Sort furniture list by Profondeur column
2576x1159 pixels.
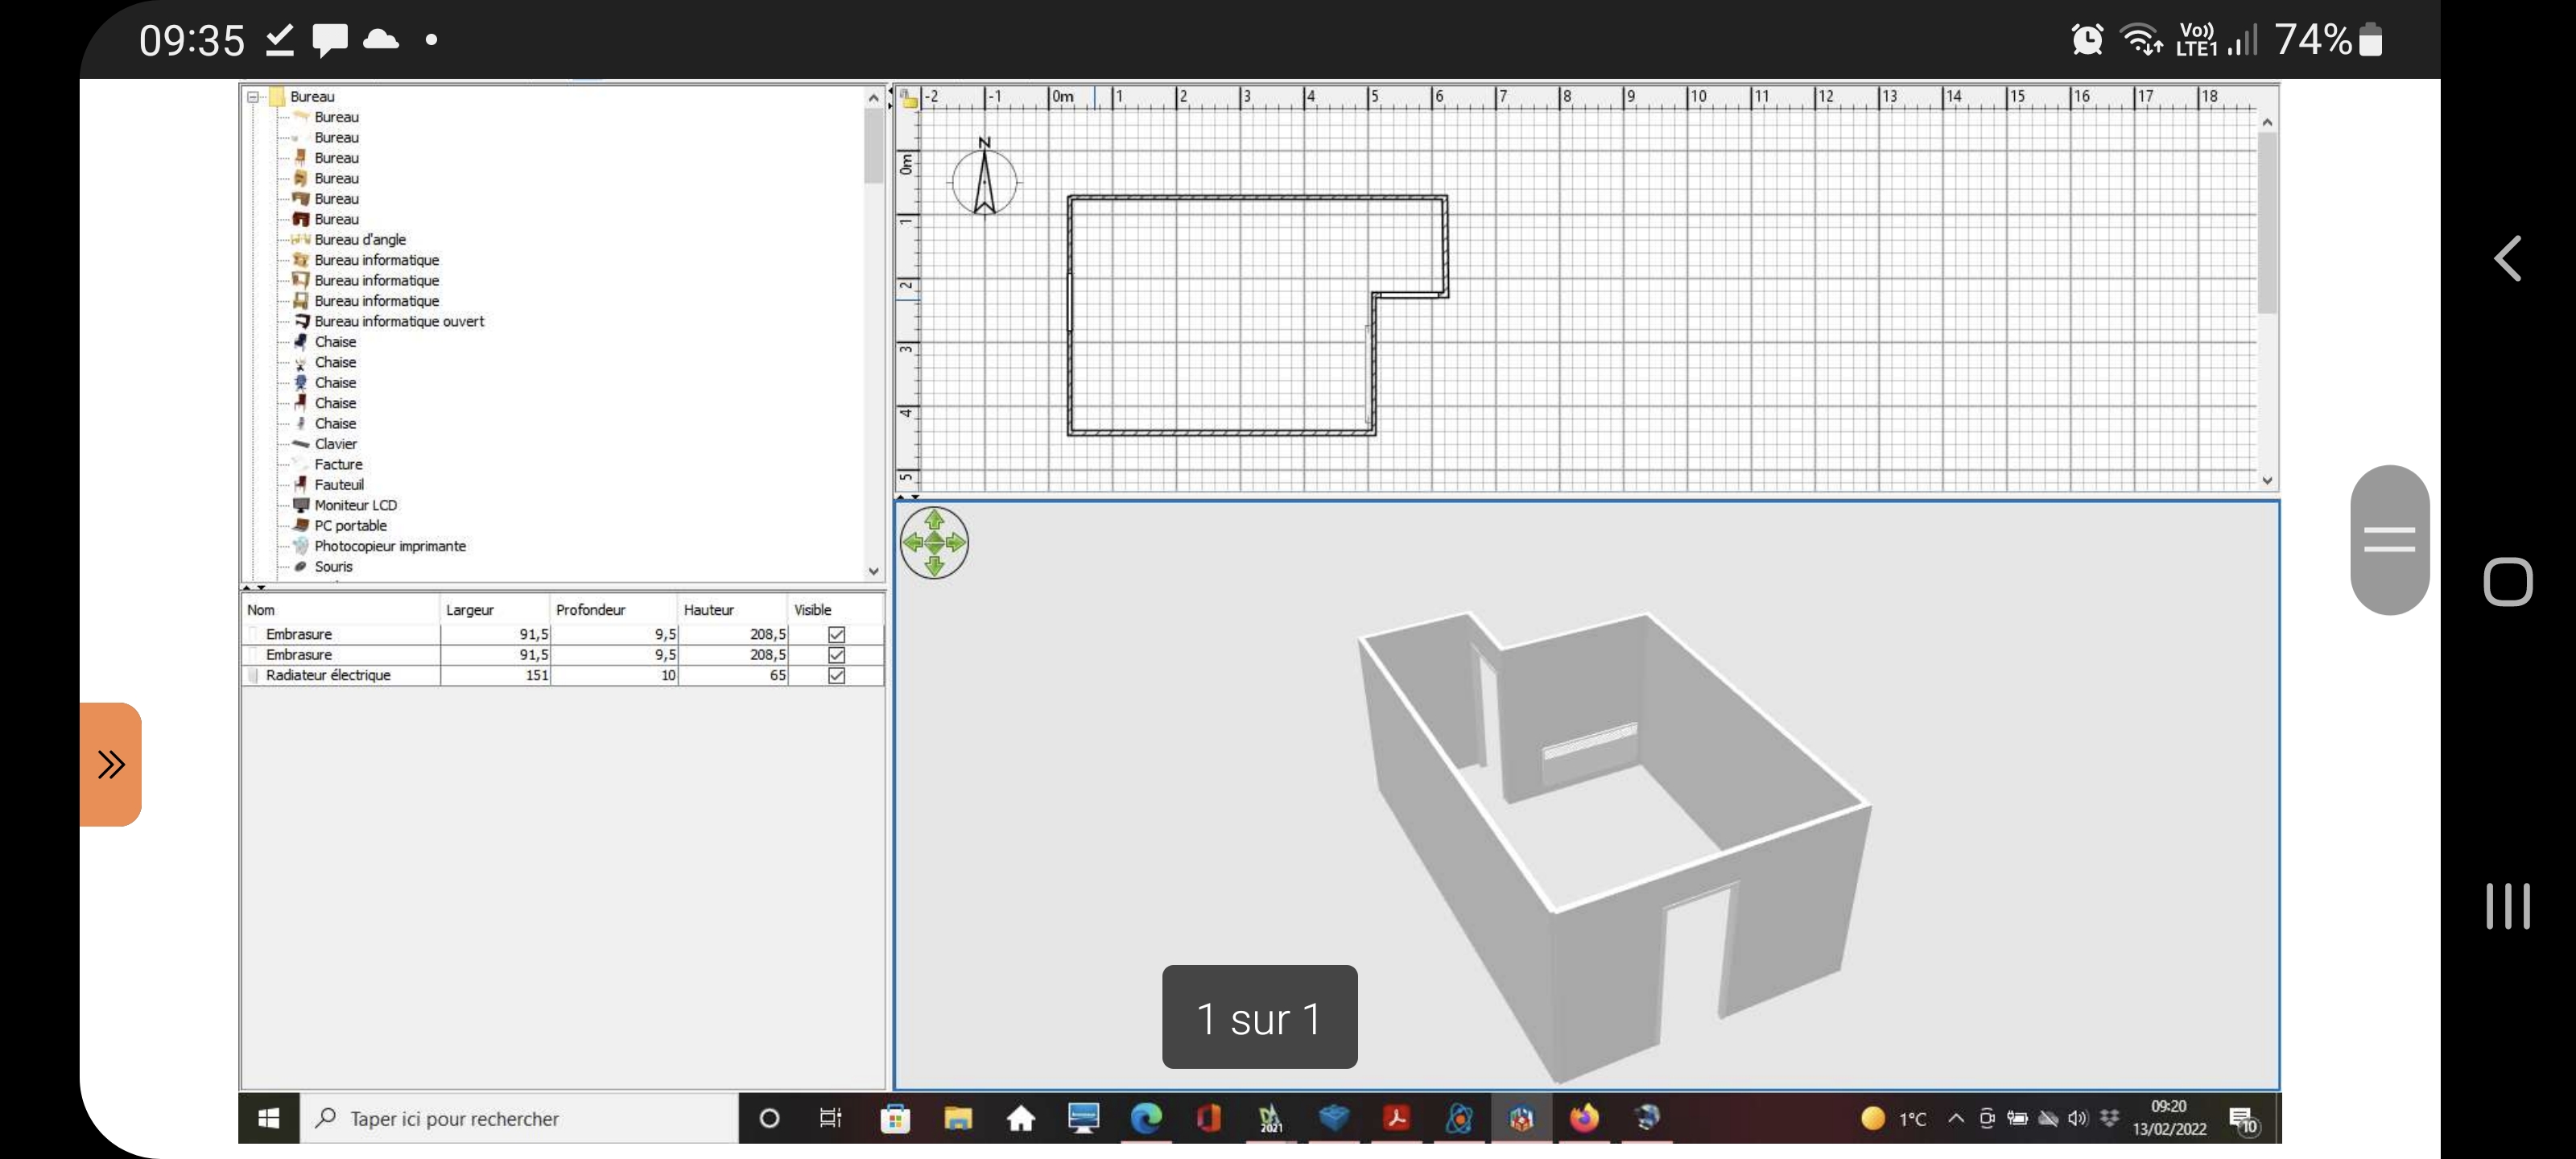[x=614, y=610]
